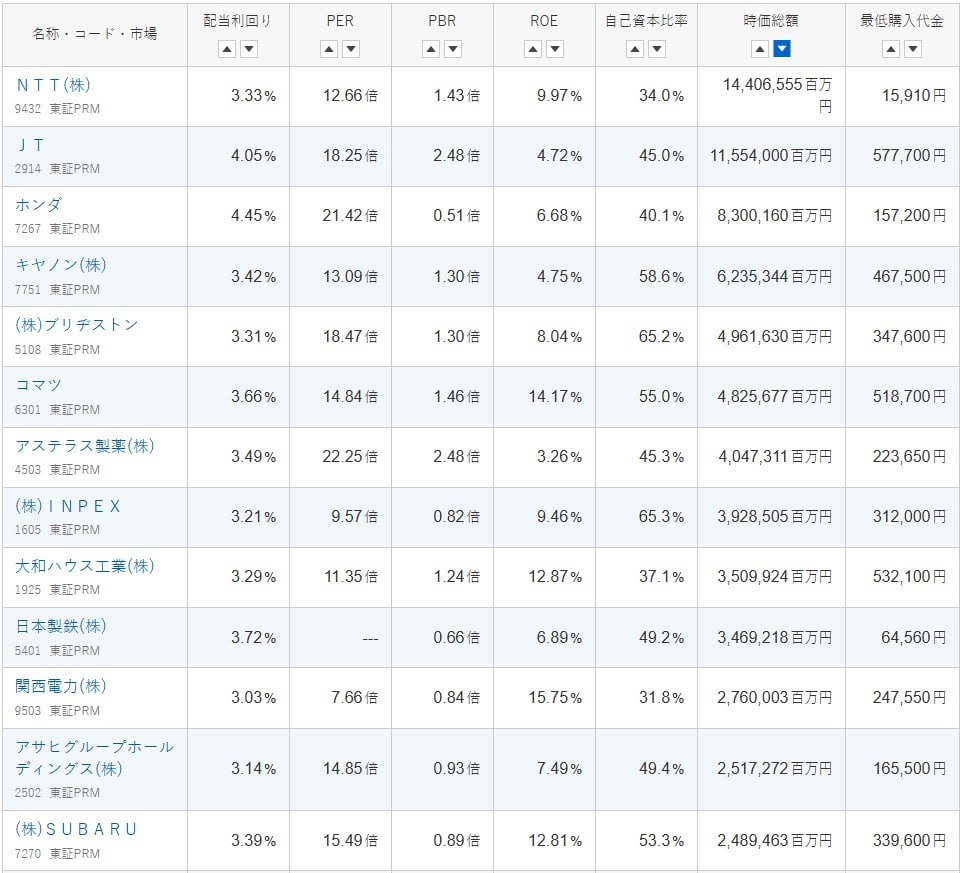Screen dimensions: 964x873
Task: Sort 時価総額 column ascending
Action: point(760,49)
